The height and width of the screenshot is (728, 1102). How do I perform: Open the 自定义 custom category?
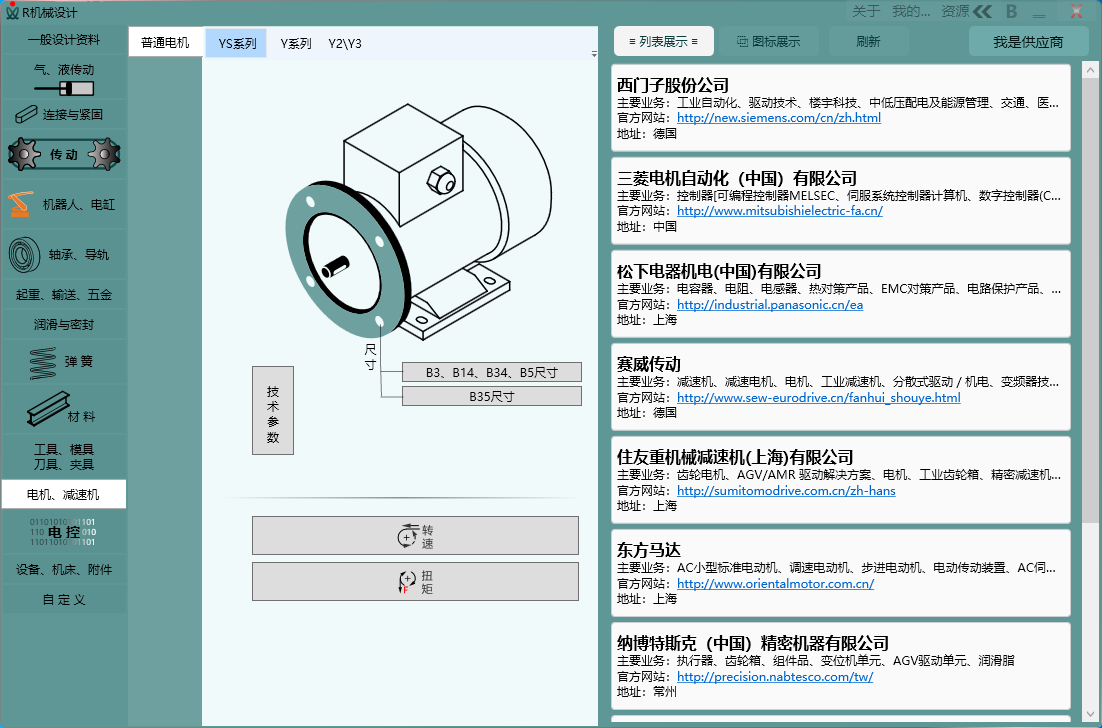[64, 599]
